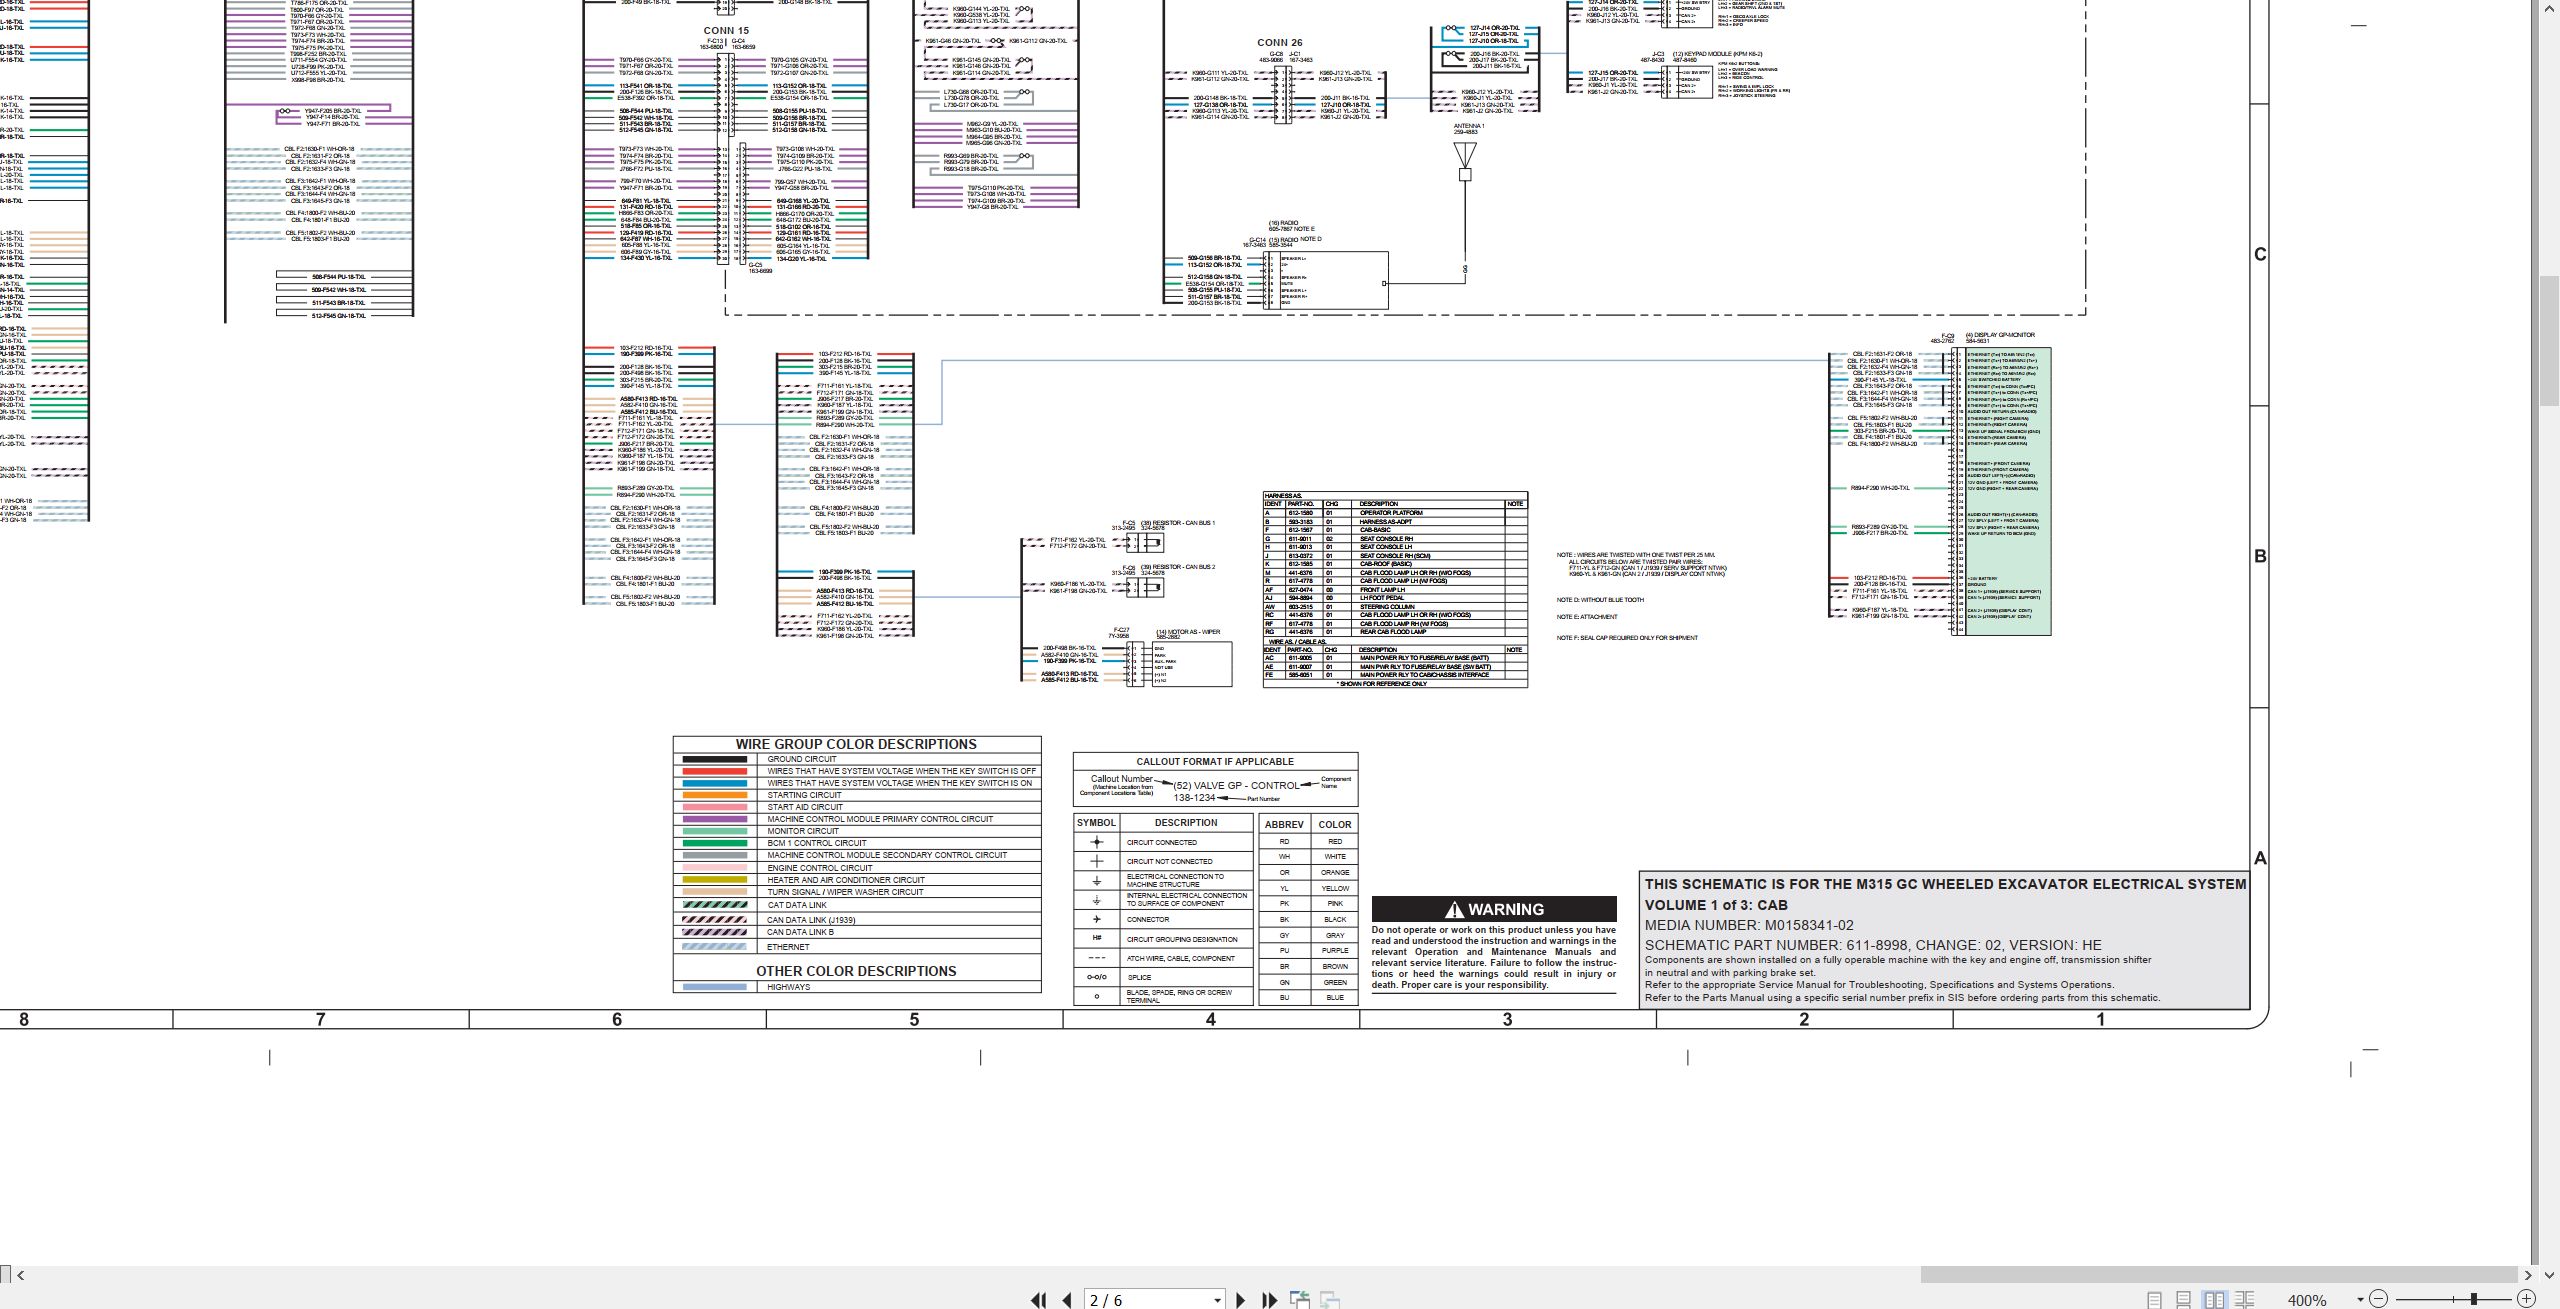Viewport: 2560px width, 1309px height.
Task: Click the ANTENNA 1 label
Action: (x=1469, y=126)
